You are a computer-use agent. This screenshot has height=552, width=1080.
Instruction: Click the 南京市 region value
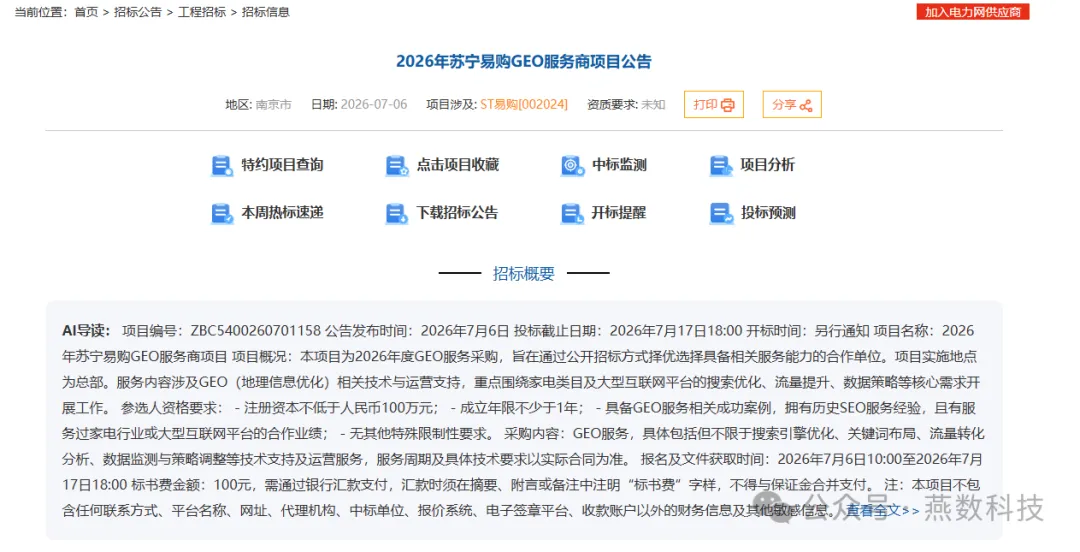[273, 104]
